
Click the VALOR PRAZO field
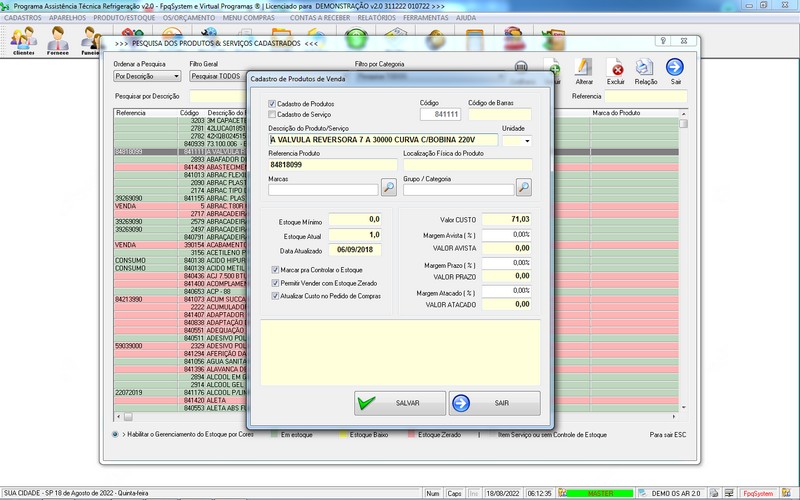pyautogui.click(x=507, y=276)
